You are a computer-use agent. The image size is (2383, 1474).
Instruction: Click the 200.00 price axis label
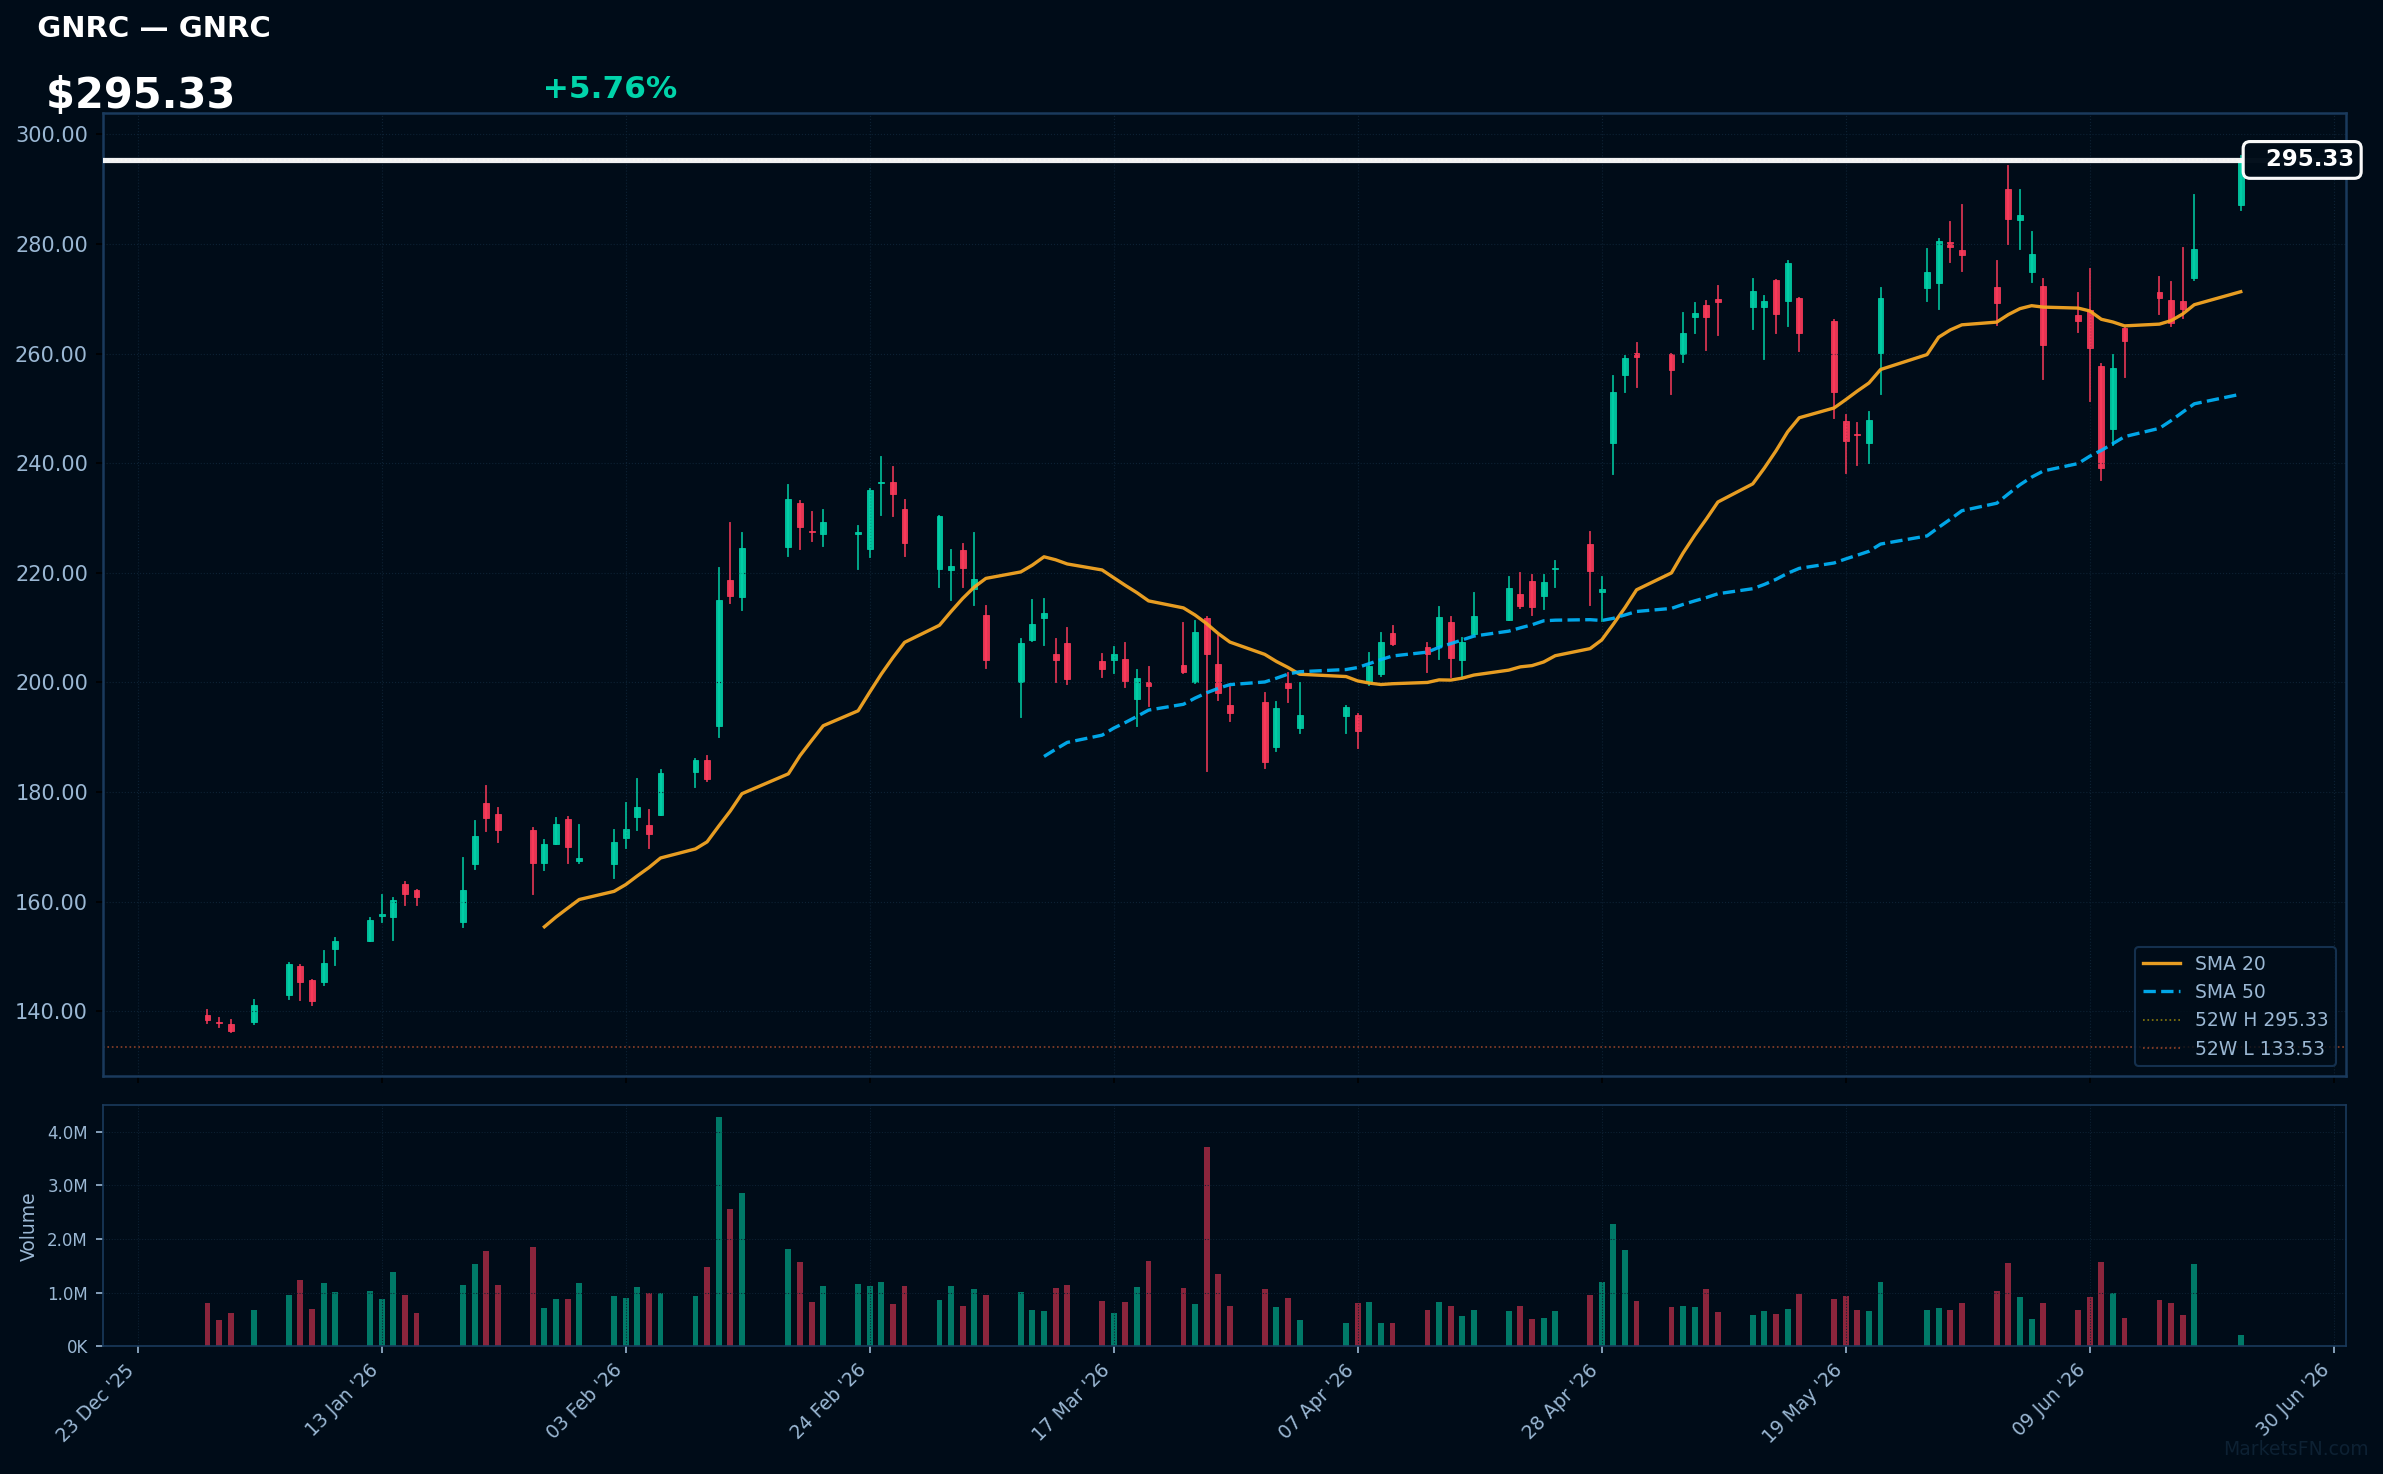click(52, 683)
